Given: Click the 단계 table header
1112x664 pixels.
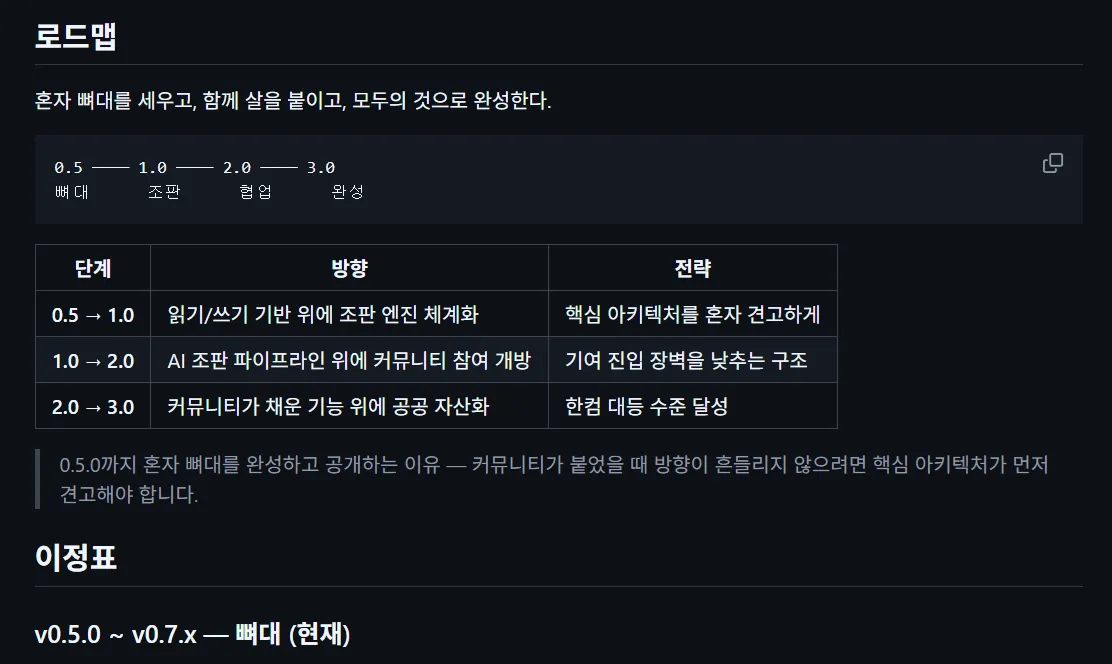Looking at the screenshot, I should (92, 268).
